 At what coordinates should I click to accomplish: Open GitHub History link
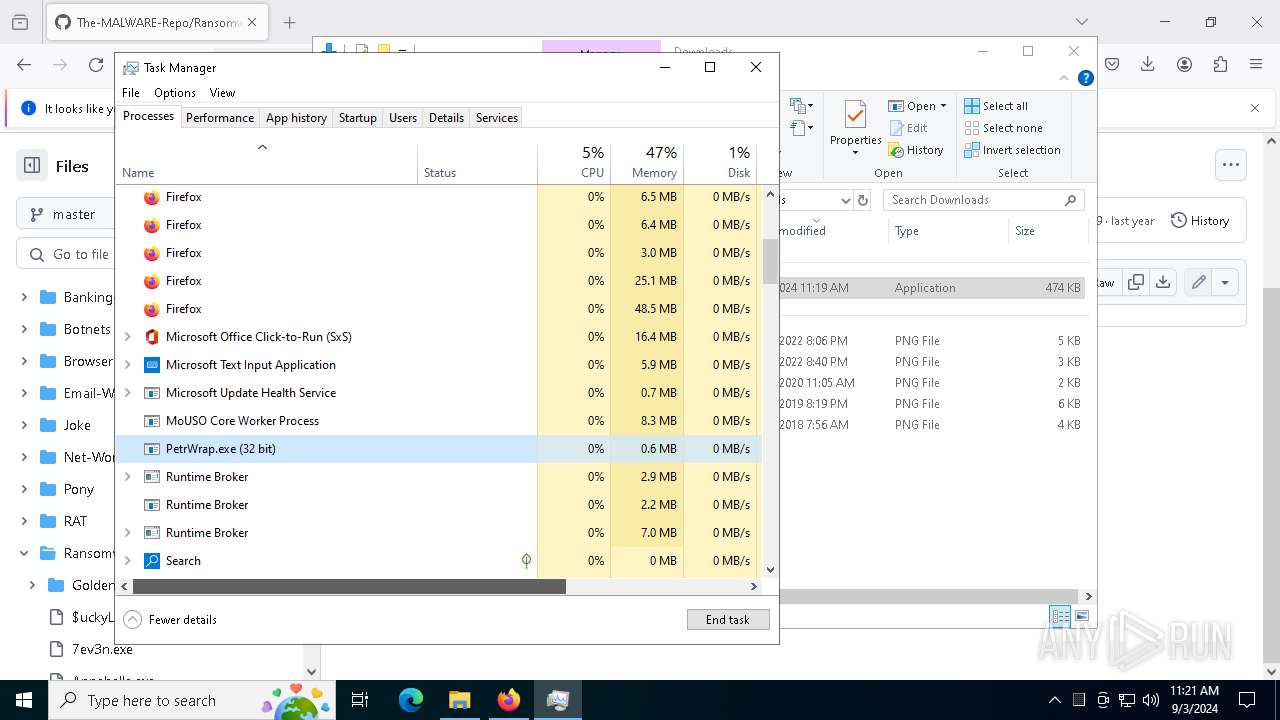coord(1200,221)
